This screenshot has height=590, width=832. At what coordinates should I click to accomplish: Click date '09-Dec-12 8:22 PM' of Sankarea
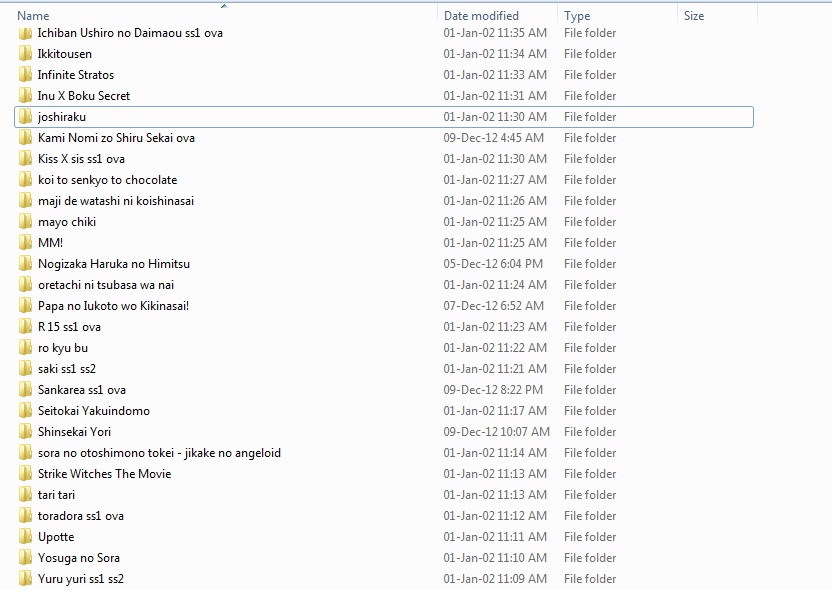[493, 390]
